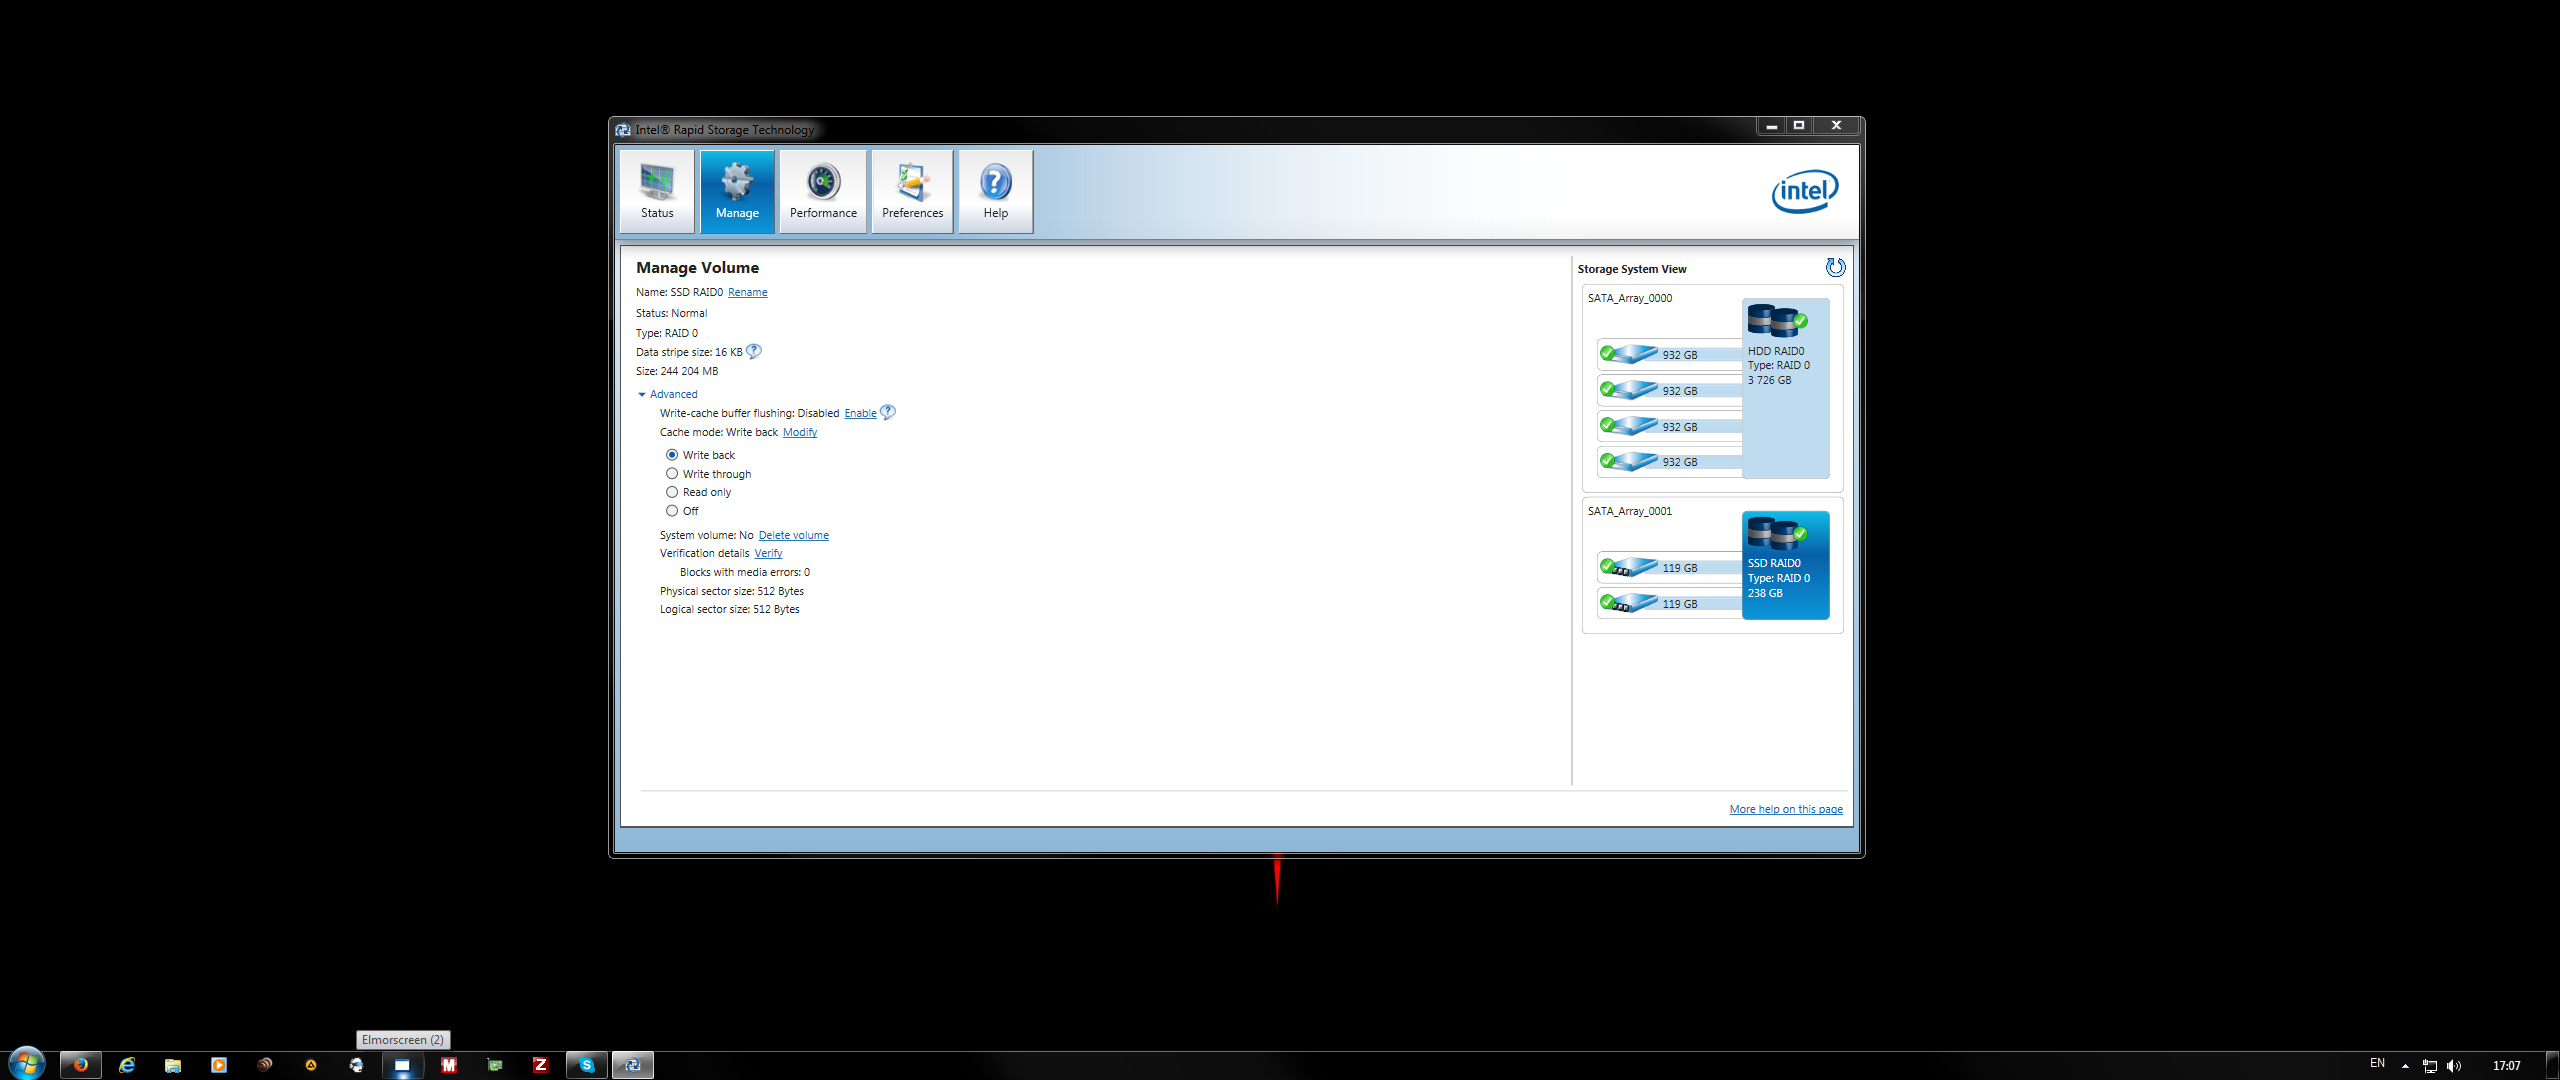This screenshot has width=2560, height=1080.
Task: Open Windows Explorer folder icon in taskbar
Action: point(173,1065)
